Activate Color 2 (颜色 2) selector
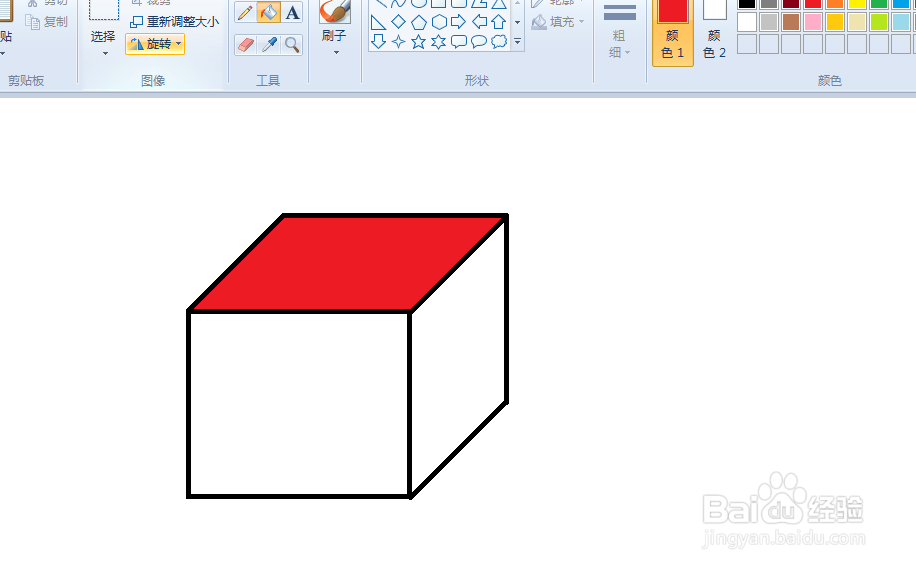 coord(714,32)
